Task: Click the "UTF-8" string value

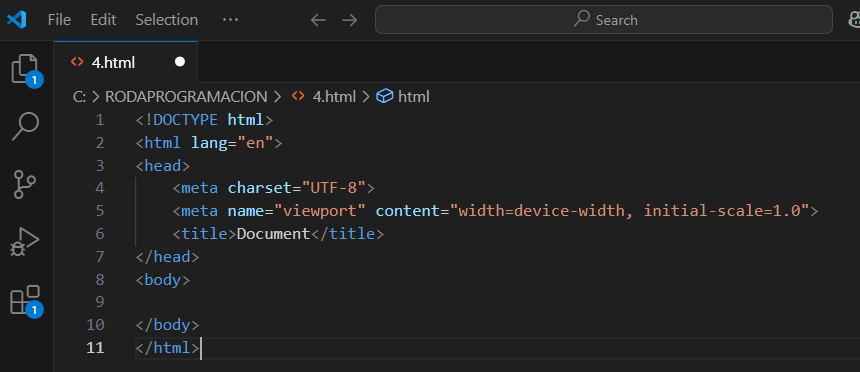Action: (x=333, y=188)
